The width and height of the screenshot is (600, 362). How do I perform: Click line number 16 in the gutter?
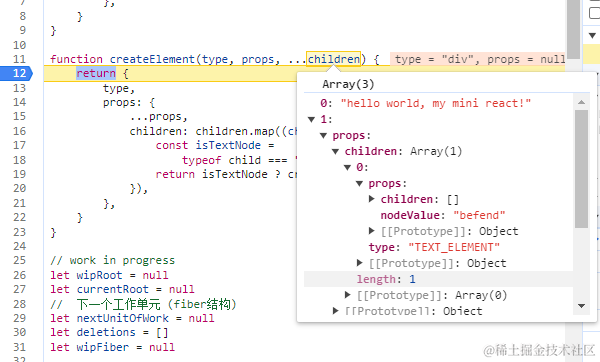(20, 131)
